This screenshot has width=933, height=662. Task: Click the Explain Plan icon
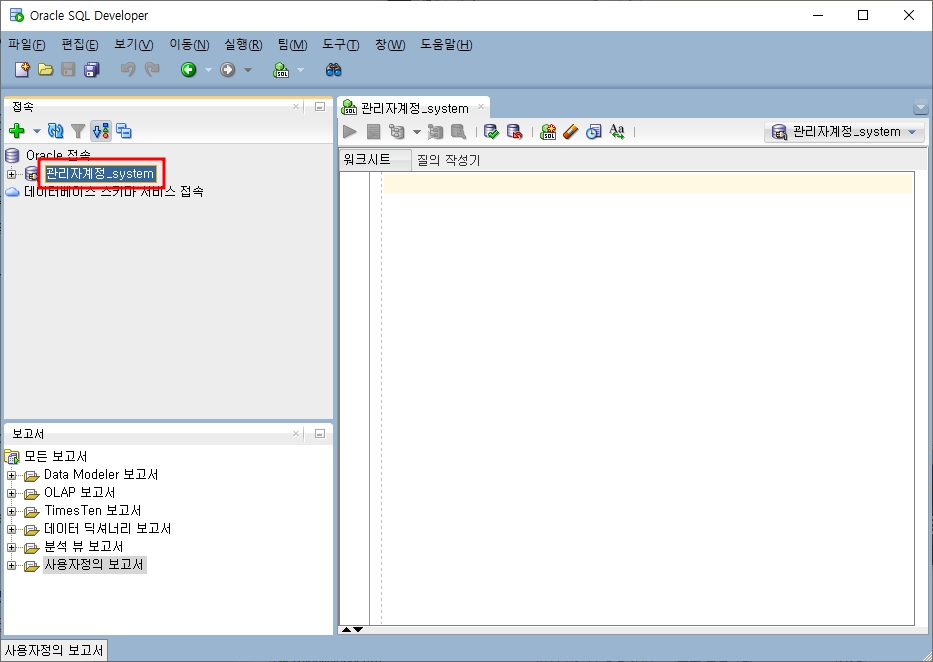point(396,131)
